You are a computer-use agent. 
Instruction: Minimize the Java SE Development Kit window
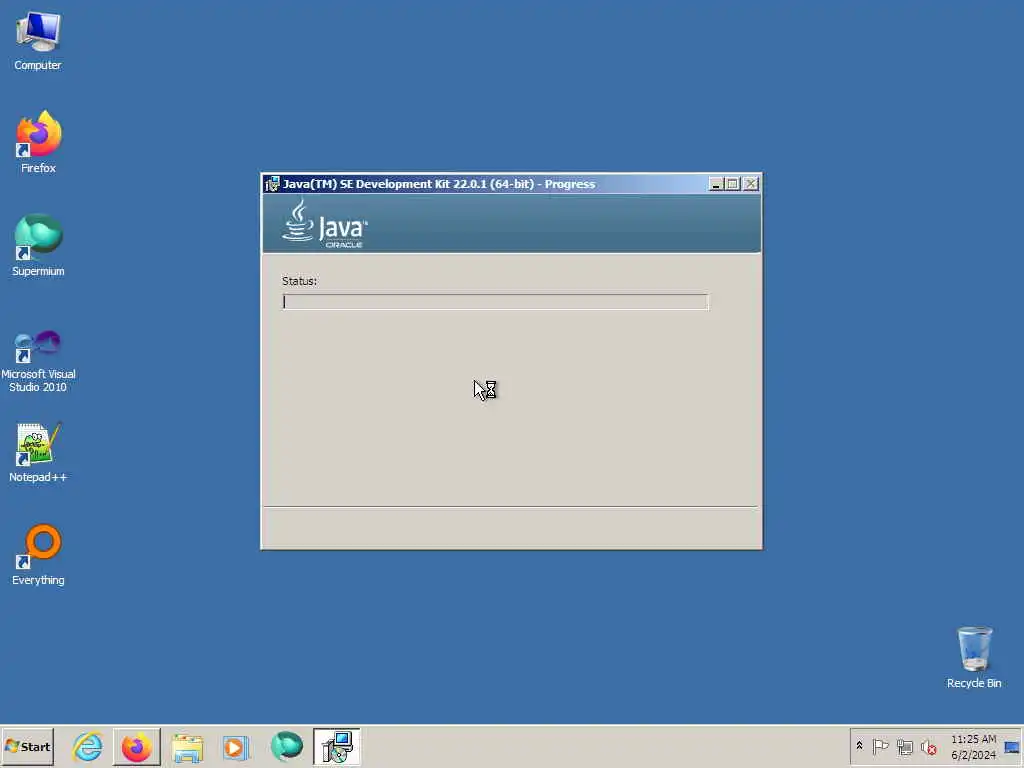(x=716, y=184)
